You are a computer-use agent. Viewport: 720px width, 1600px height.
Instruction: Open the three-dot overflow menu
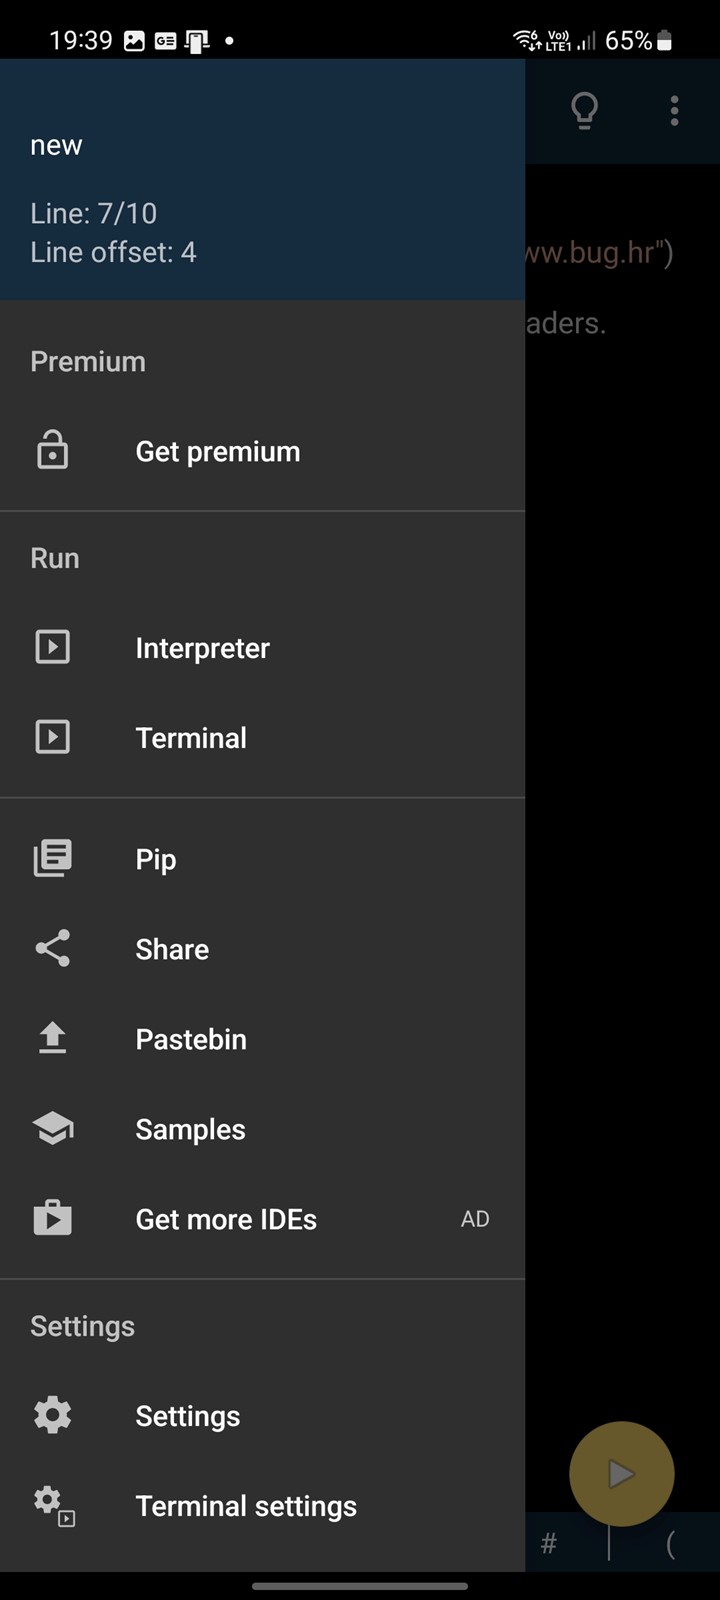pyautogui.click(x=675, y=110)
